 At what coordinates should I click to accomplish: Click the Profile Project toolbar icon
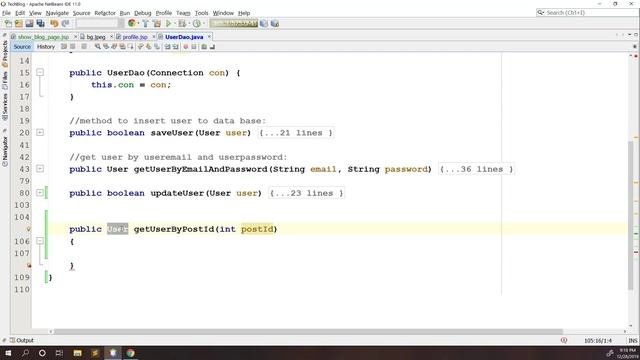click(197, 24)
